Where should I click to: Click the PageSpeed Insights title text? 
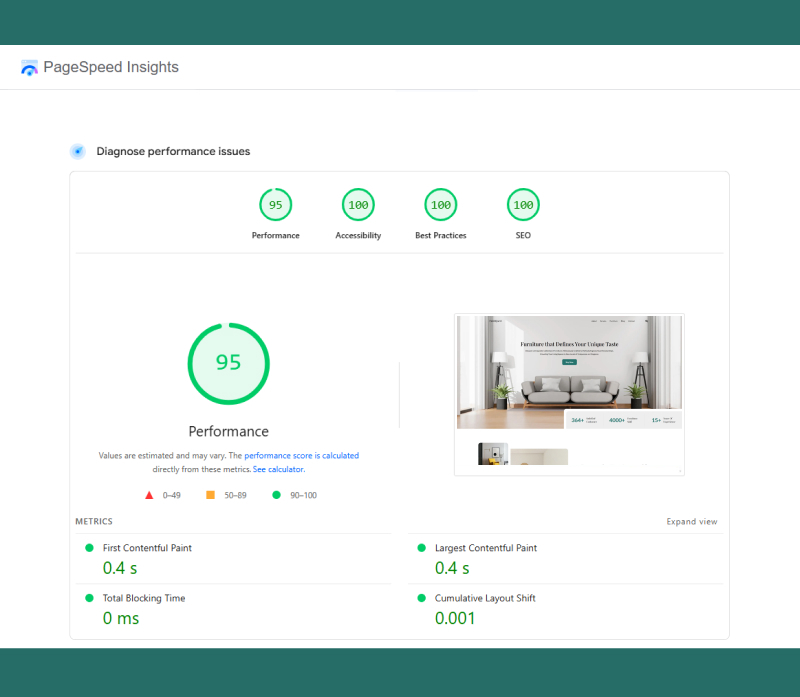click(x=111, y=68)
